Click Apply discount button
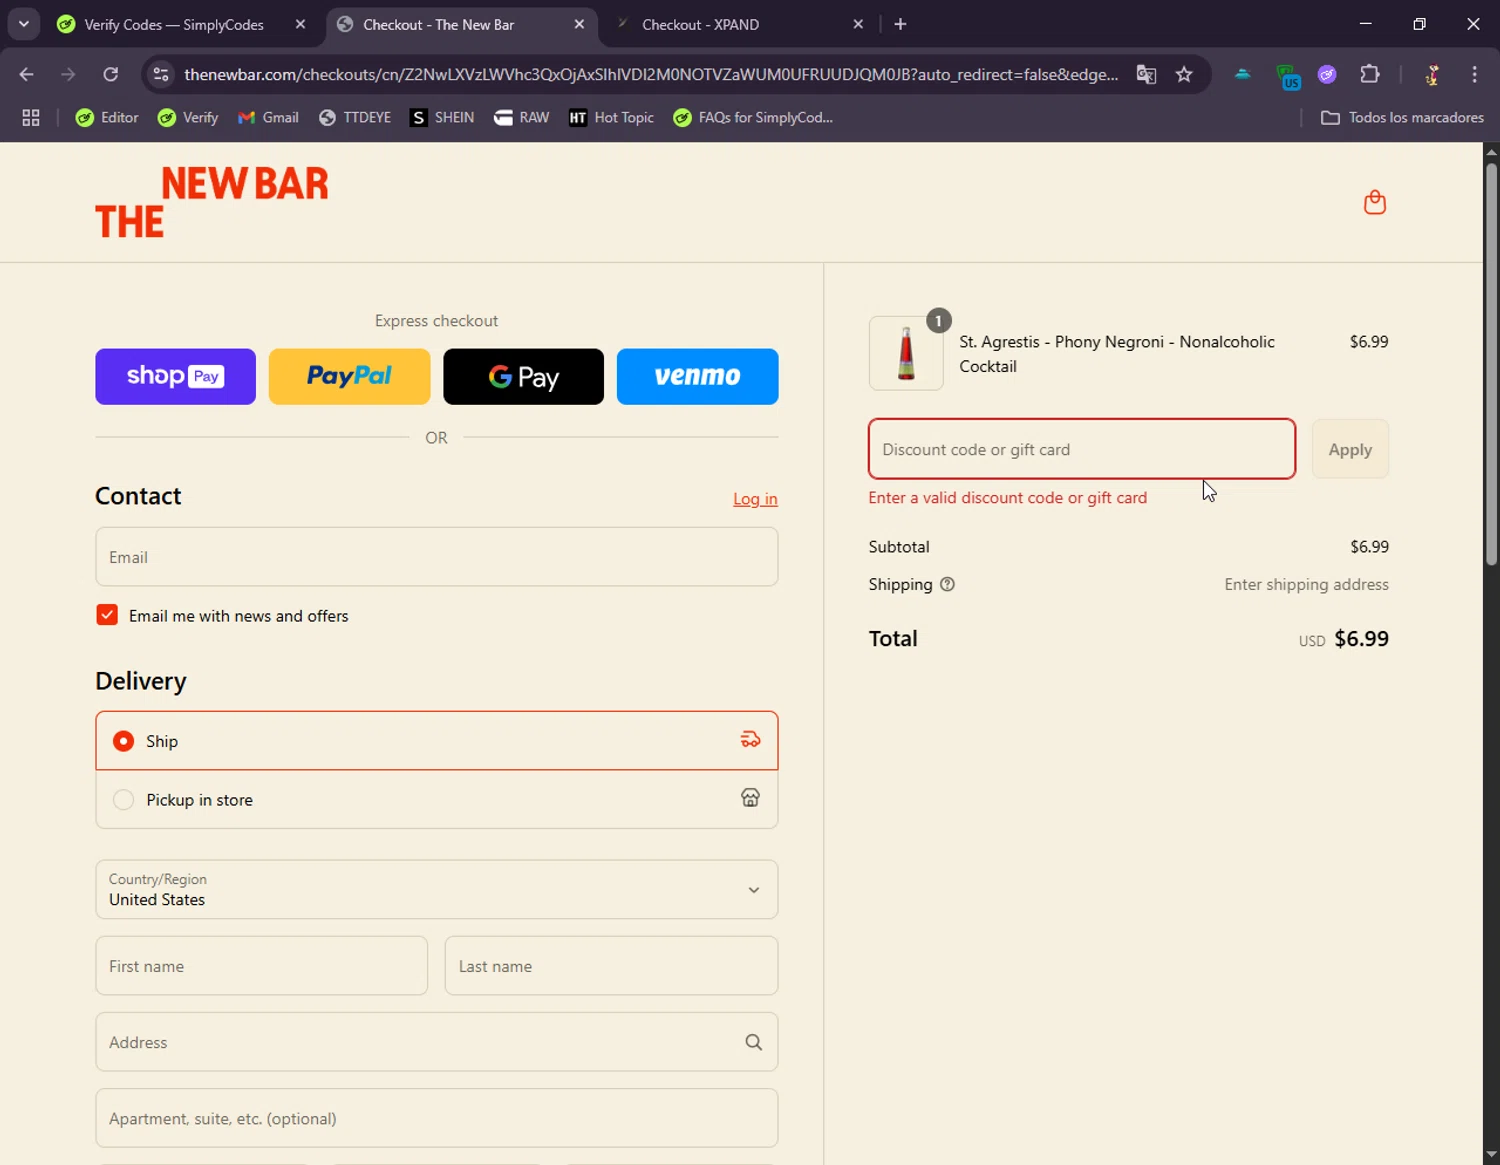The height and width of the screenshot is (1165, 1500). pos(1350,449)
